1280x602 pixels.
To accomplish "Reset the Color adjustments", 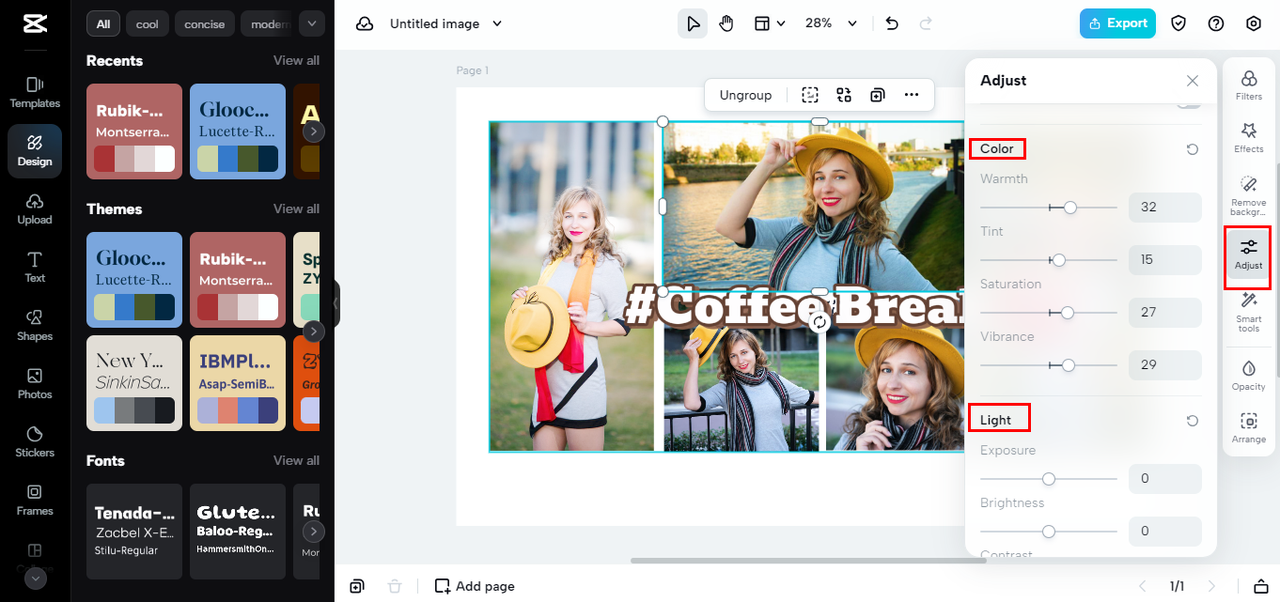I will click(x=1192, y=149).
